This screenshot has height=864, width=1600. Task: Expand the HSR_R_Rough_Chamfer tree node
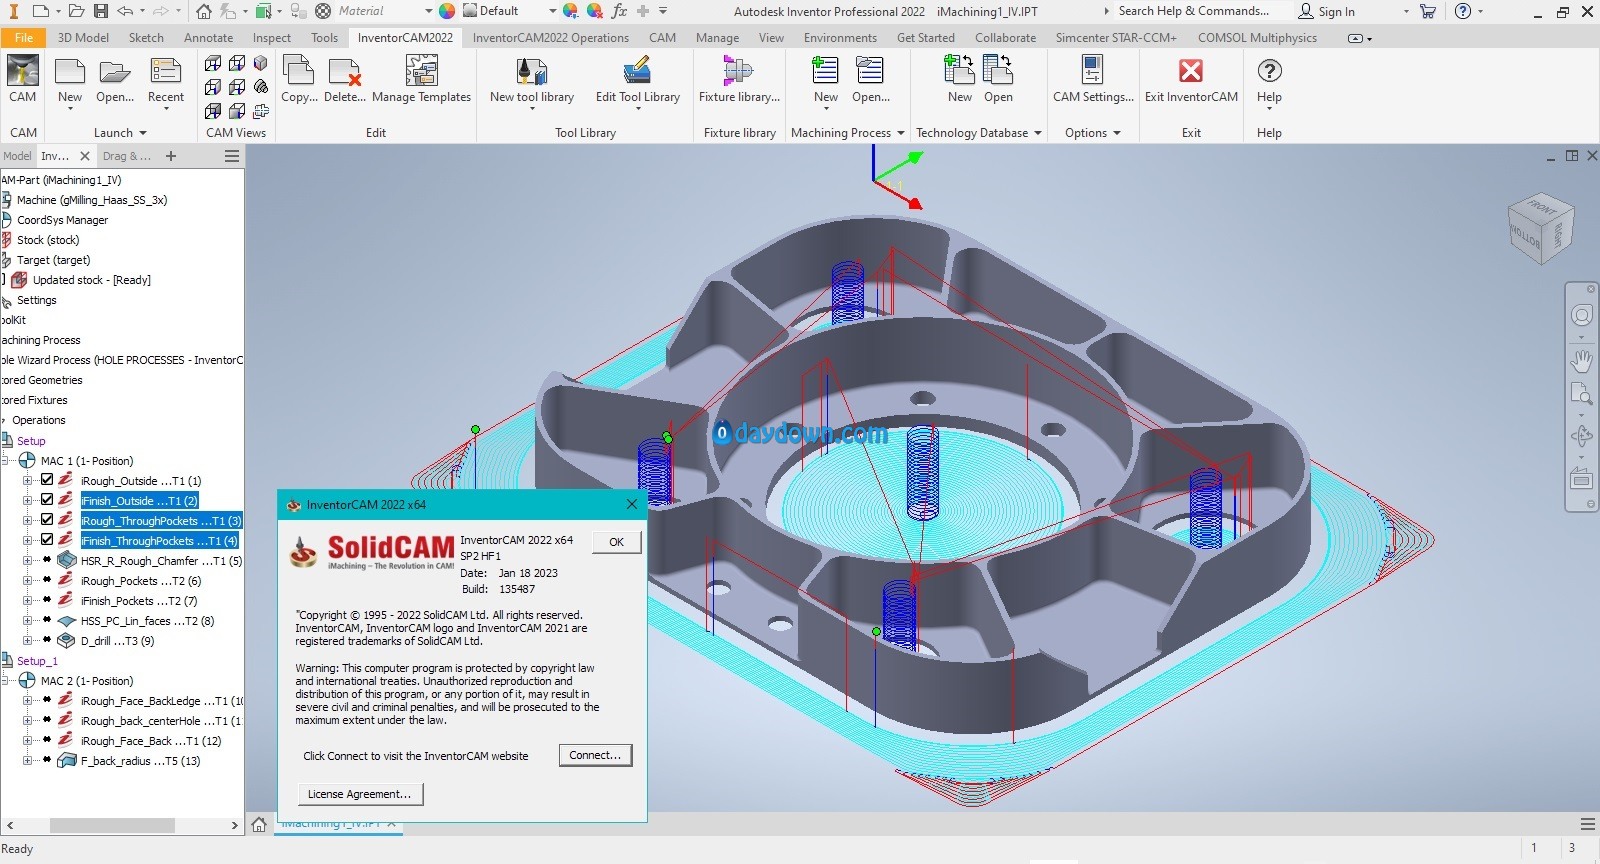[27, 561]
